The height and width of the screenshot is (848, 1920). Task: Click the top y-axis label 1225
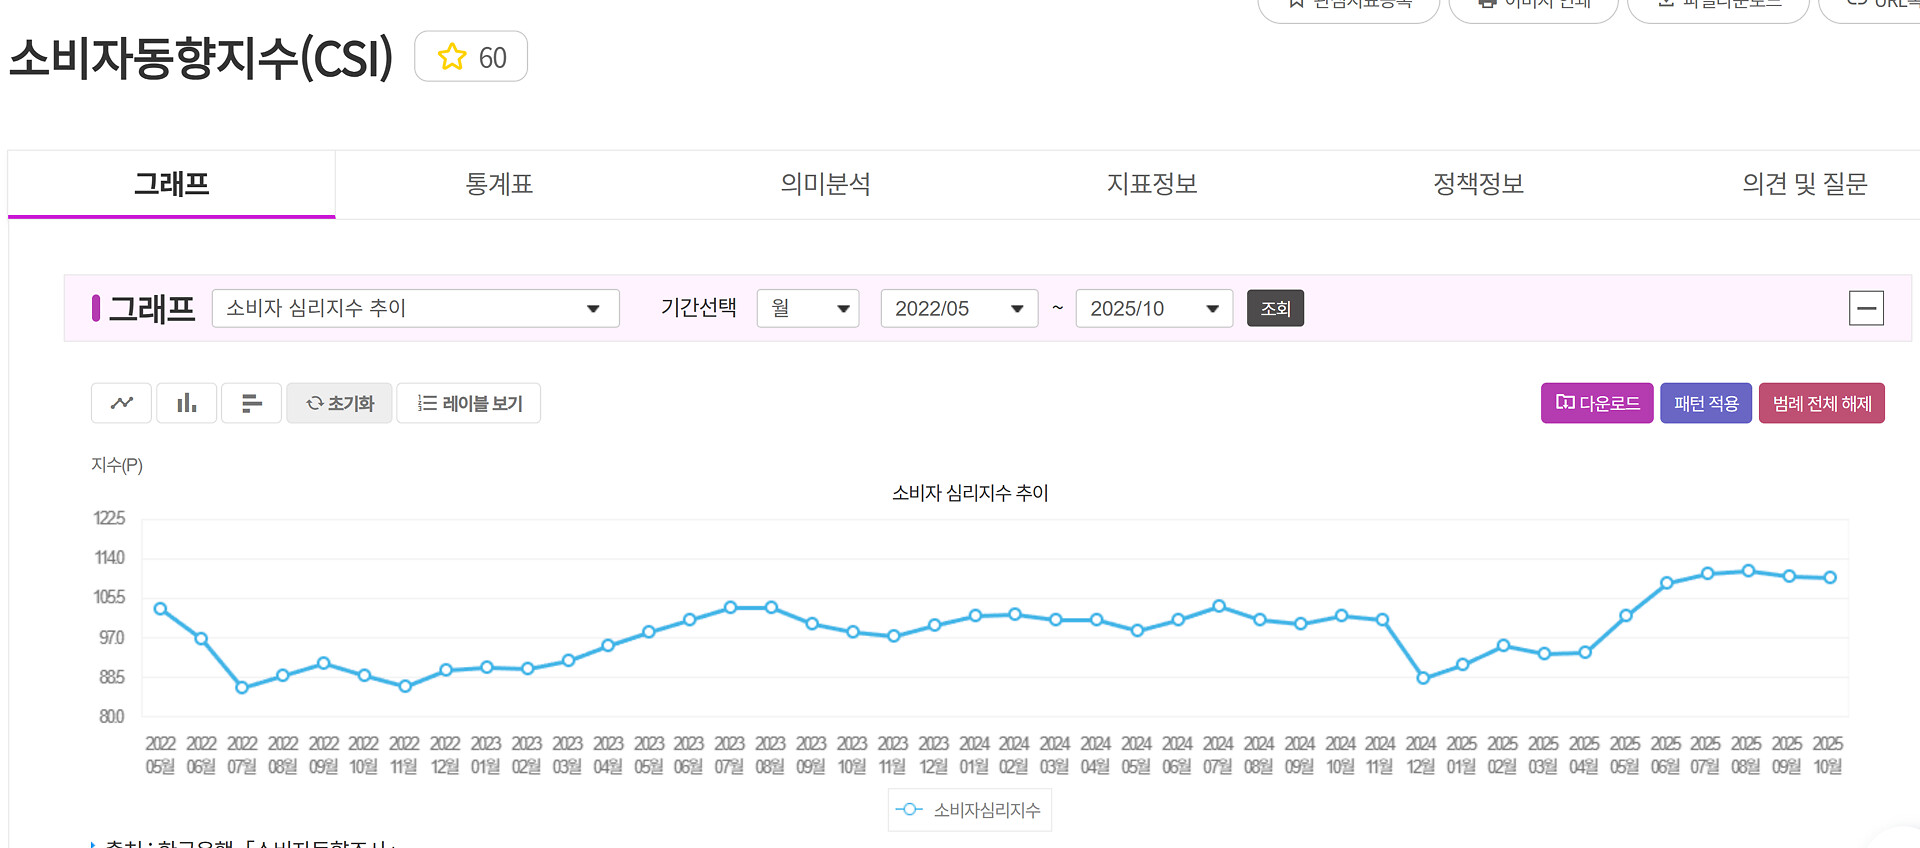pos(109,518)
